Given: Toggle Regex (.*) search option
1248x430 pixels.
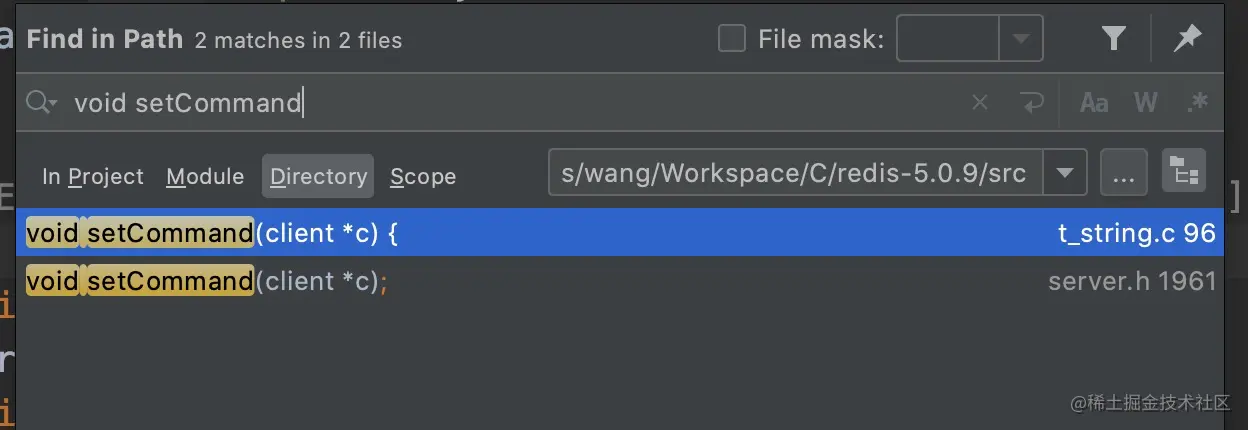Looking at the screenshot, I should (1196, 102).
